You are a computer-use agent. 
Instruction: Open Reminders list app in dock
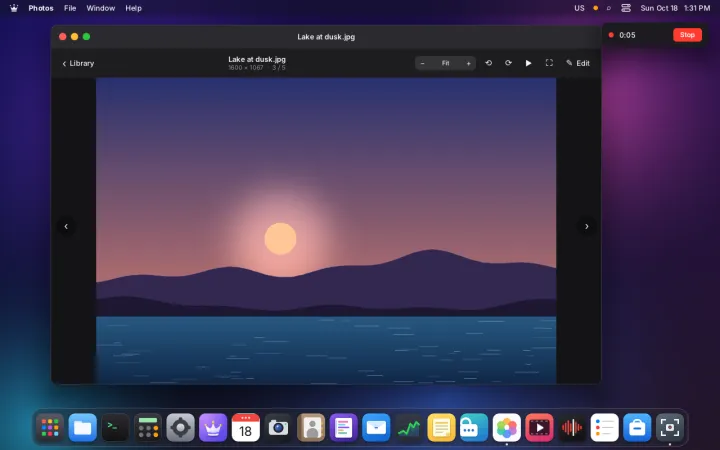click(604, 428)
